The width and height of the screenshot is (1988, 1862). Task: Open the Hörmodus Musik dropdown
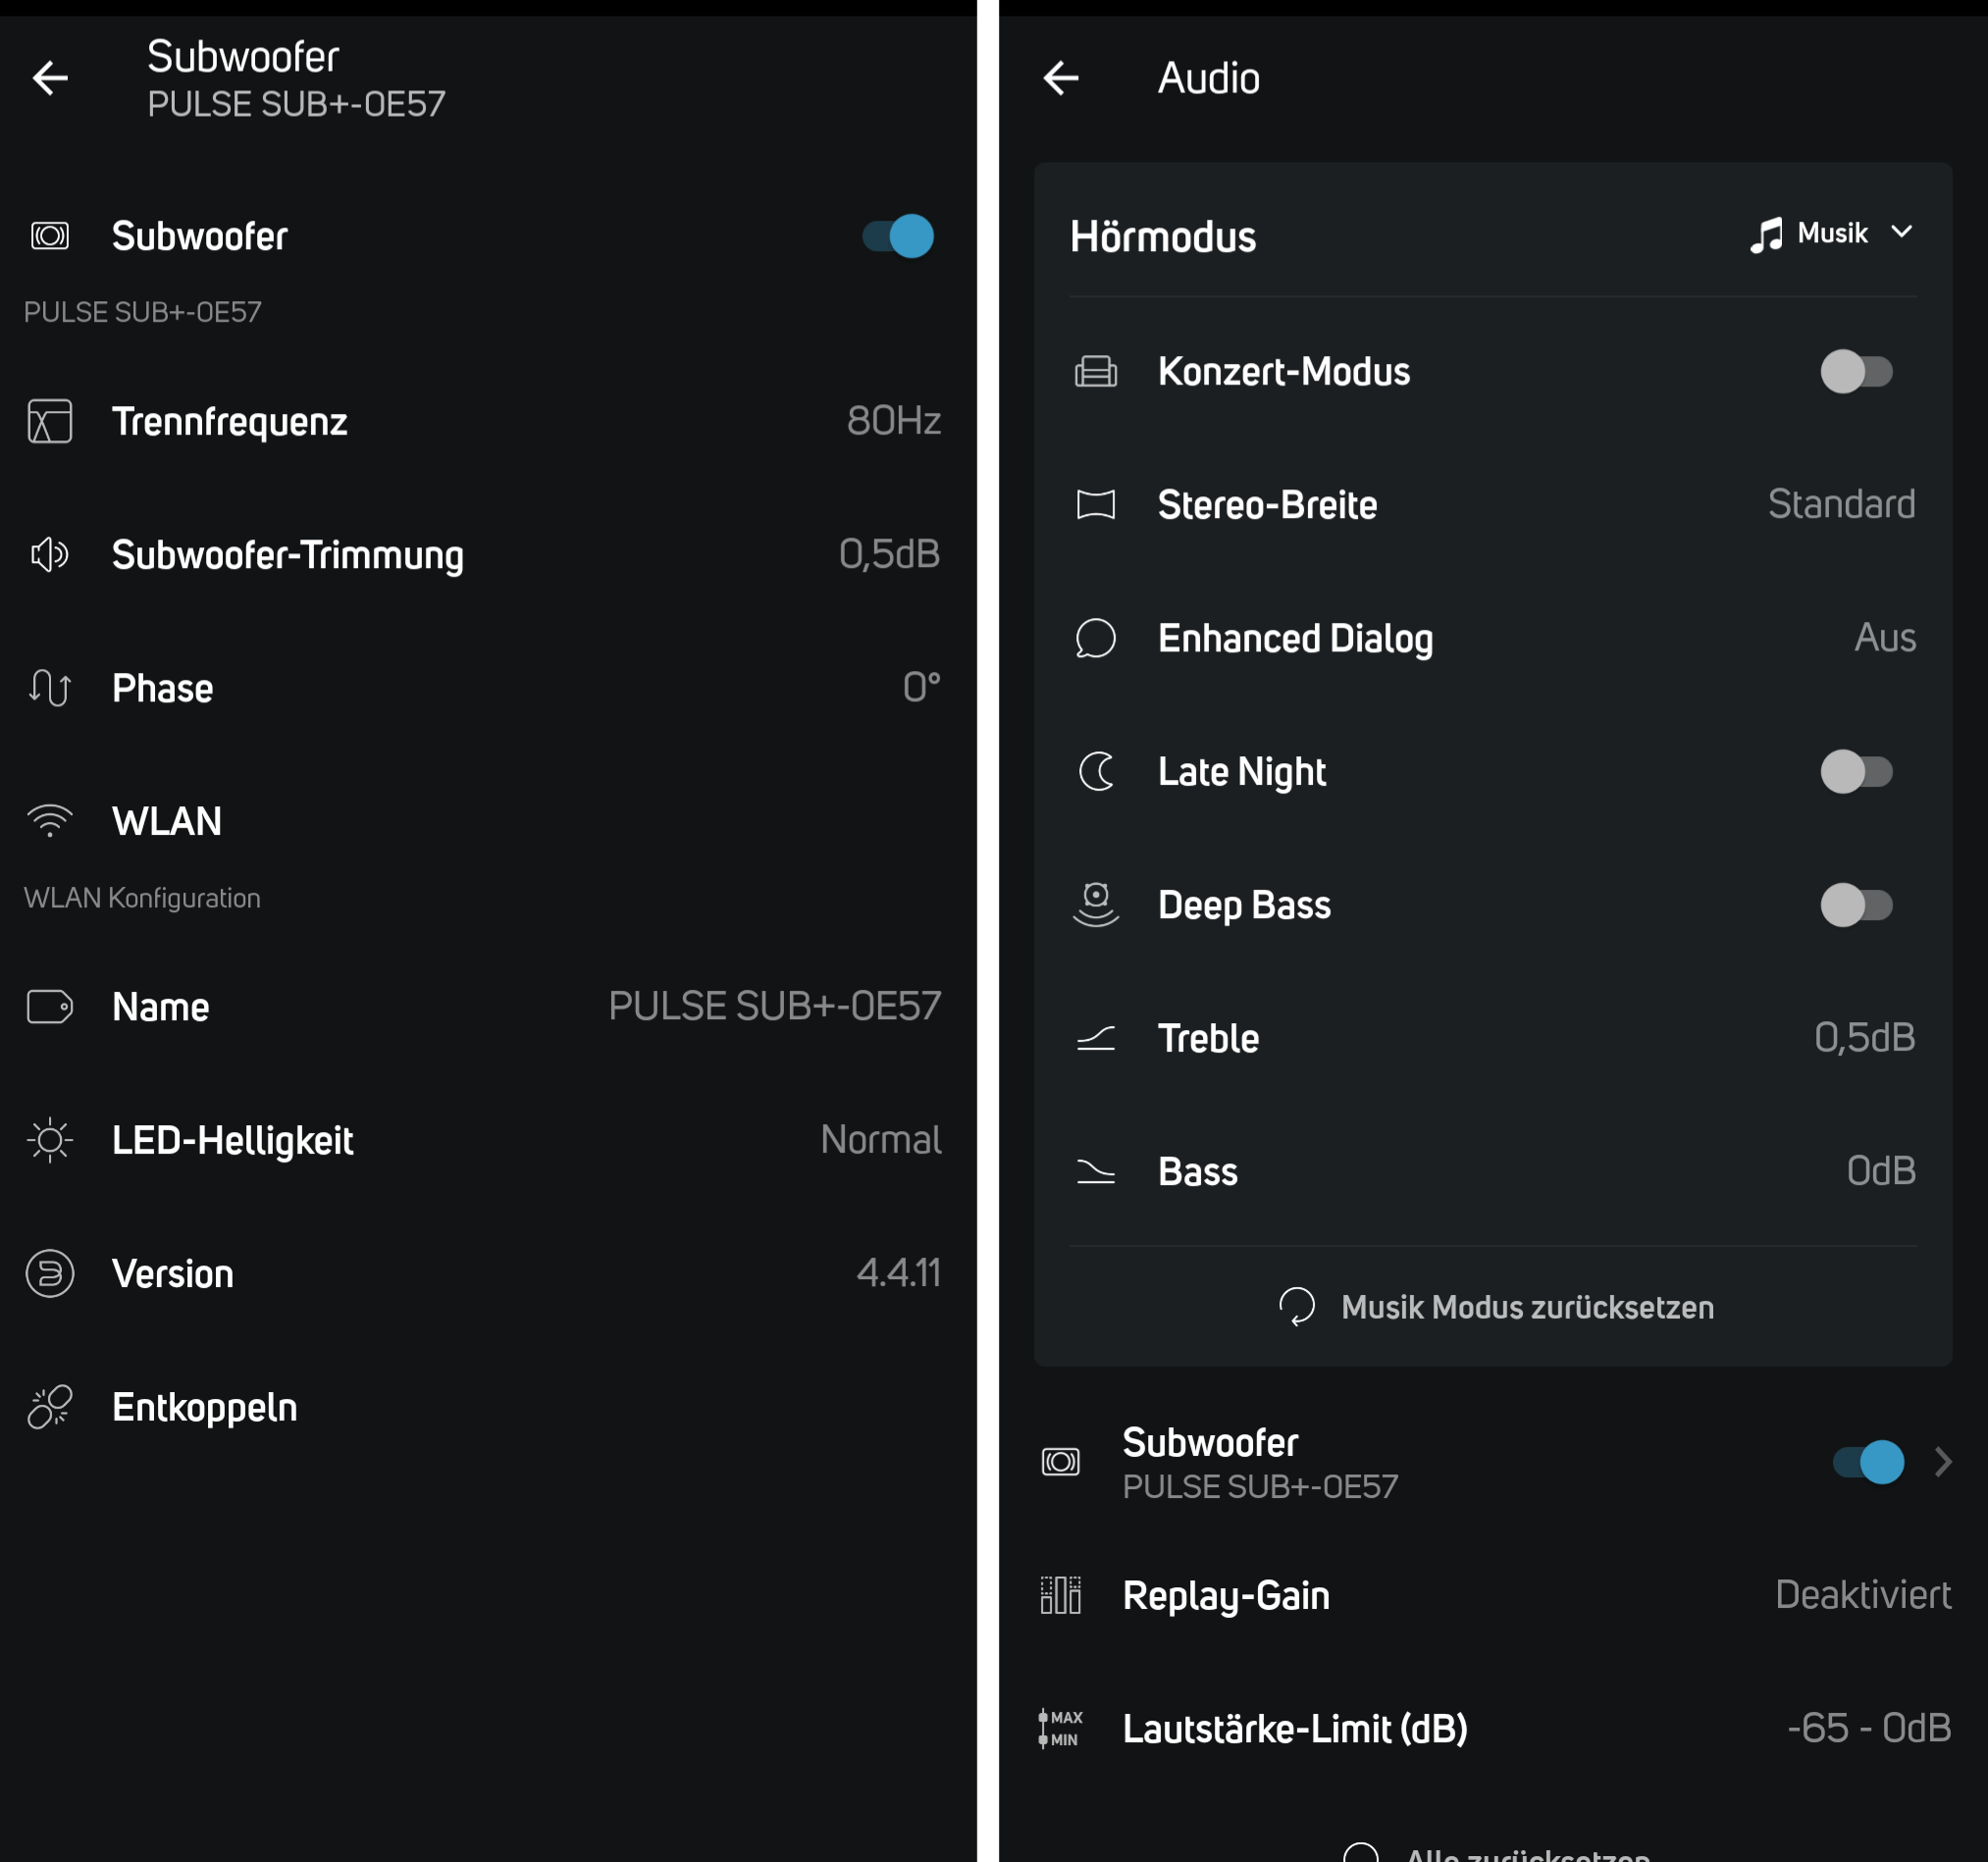[x=1832, y=234]
